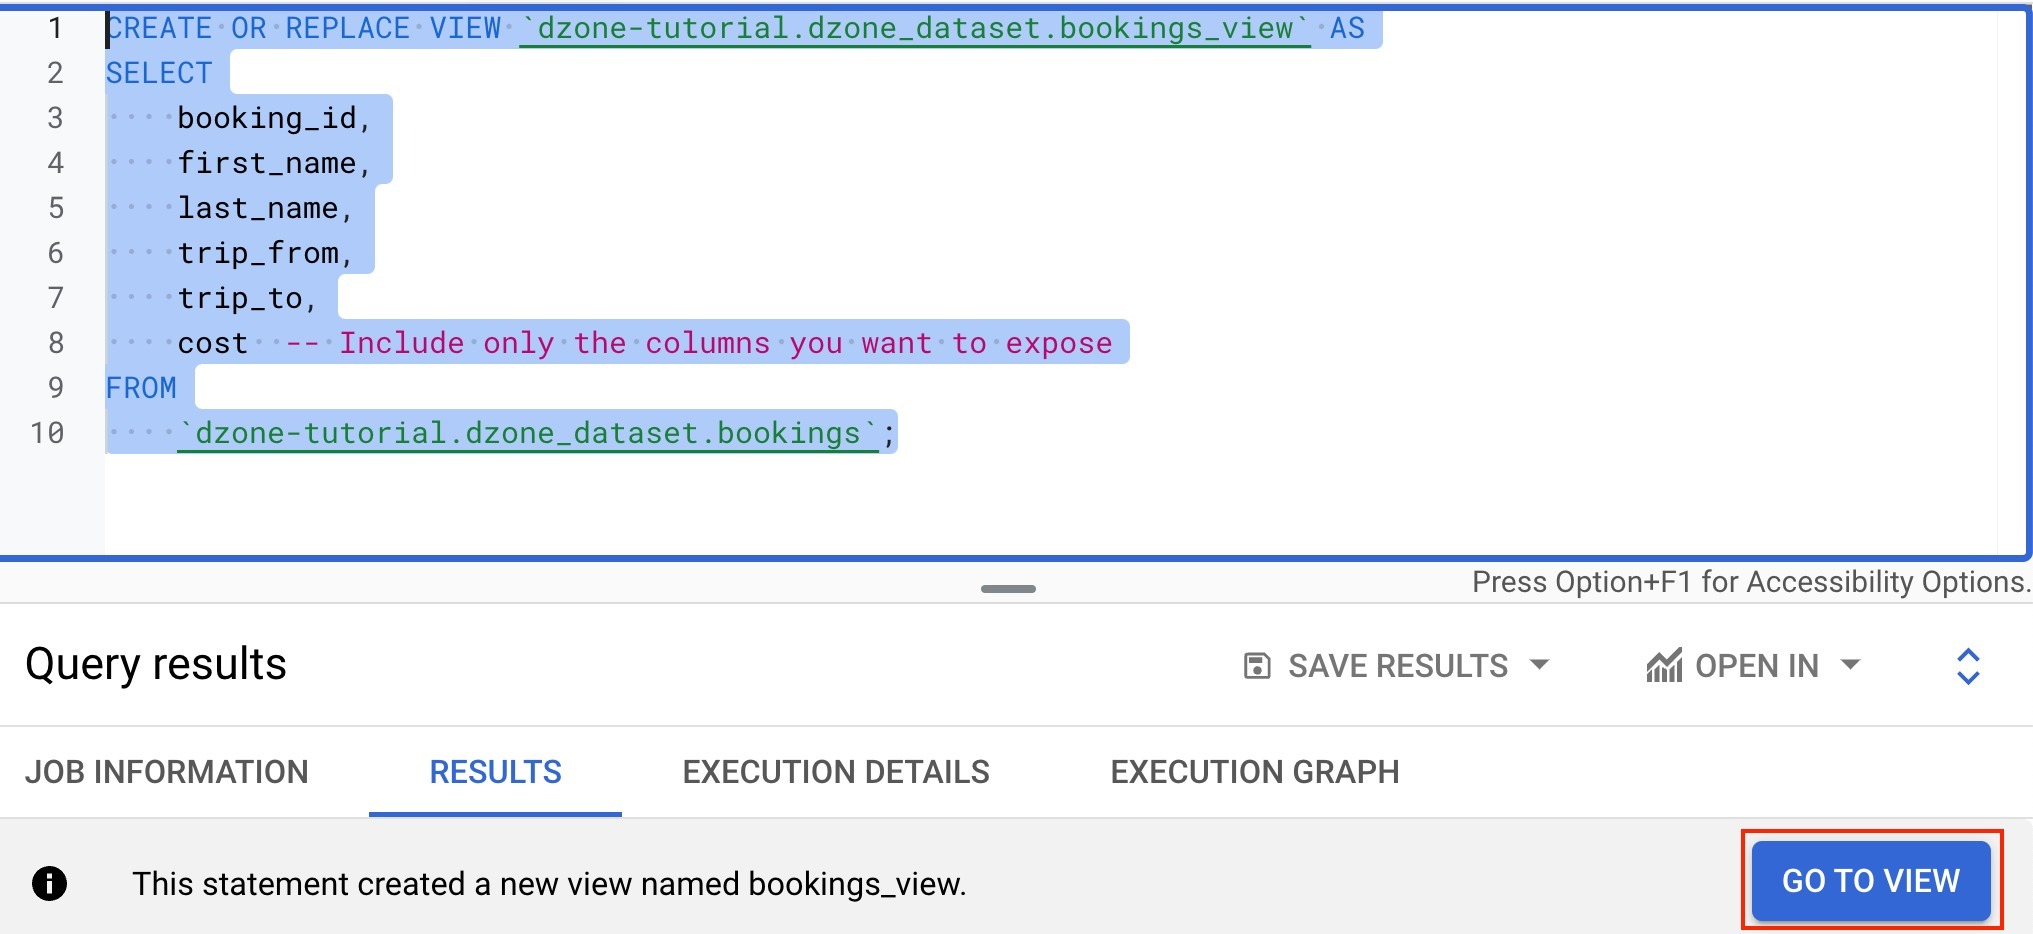Click line number 5 in the editor gutter

55,207
